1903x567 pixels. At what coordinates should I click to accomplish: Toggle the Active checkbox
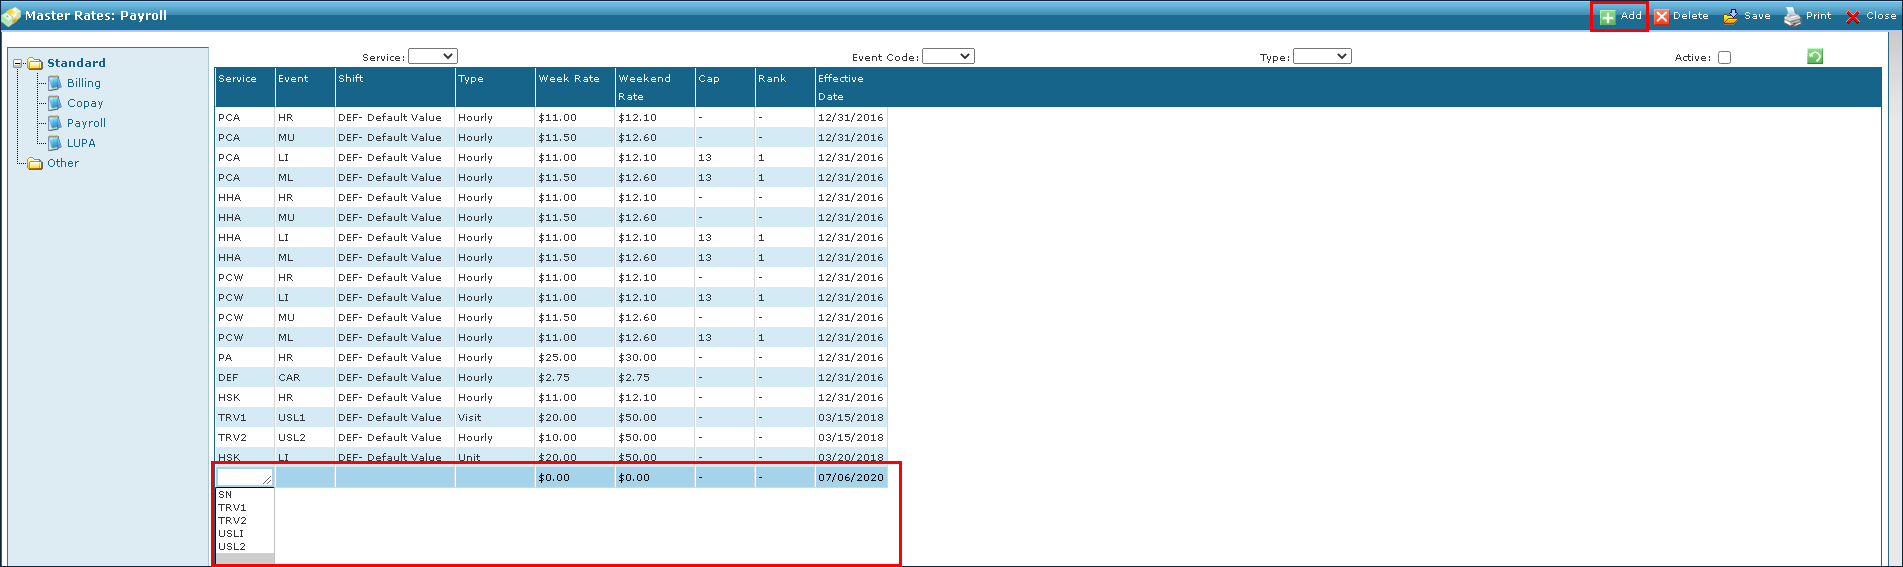pyautogui.click(x=1724, y=58)
